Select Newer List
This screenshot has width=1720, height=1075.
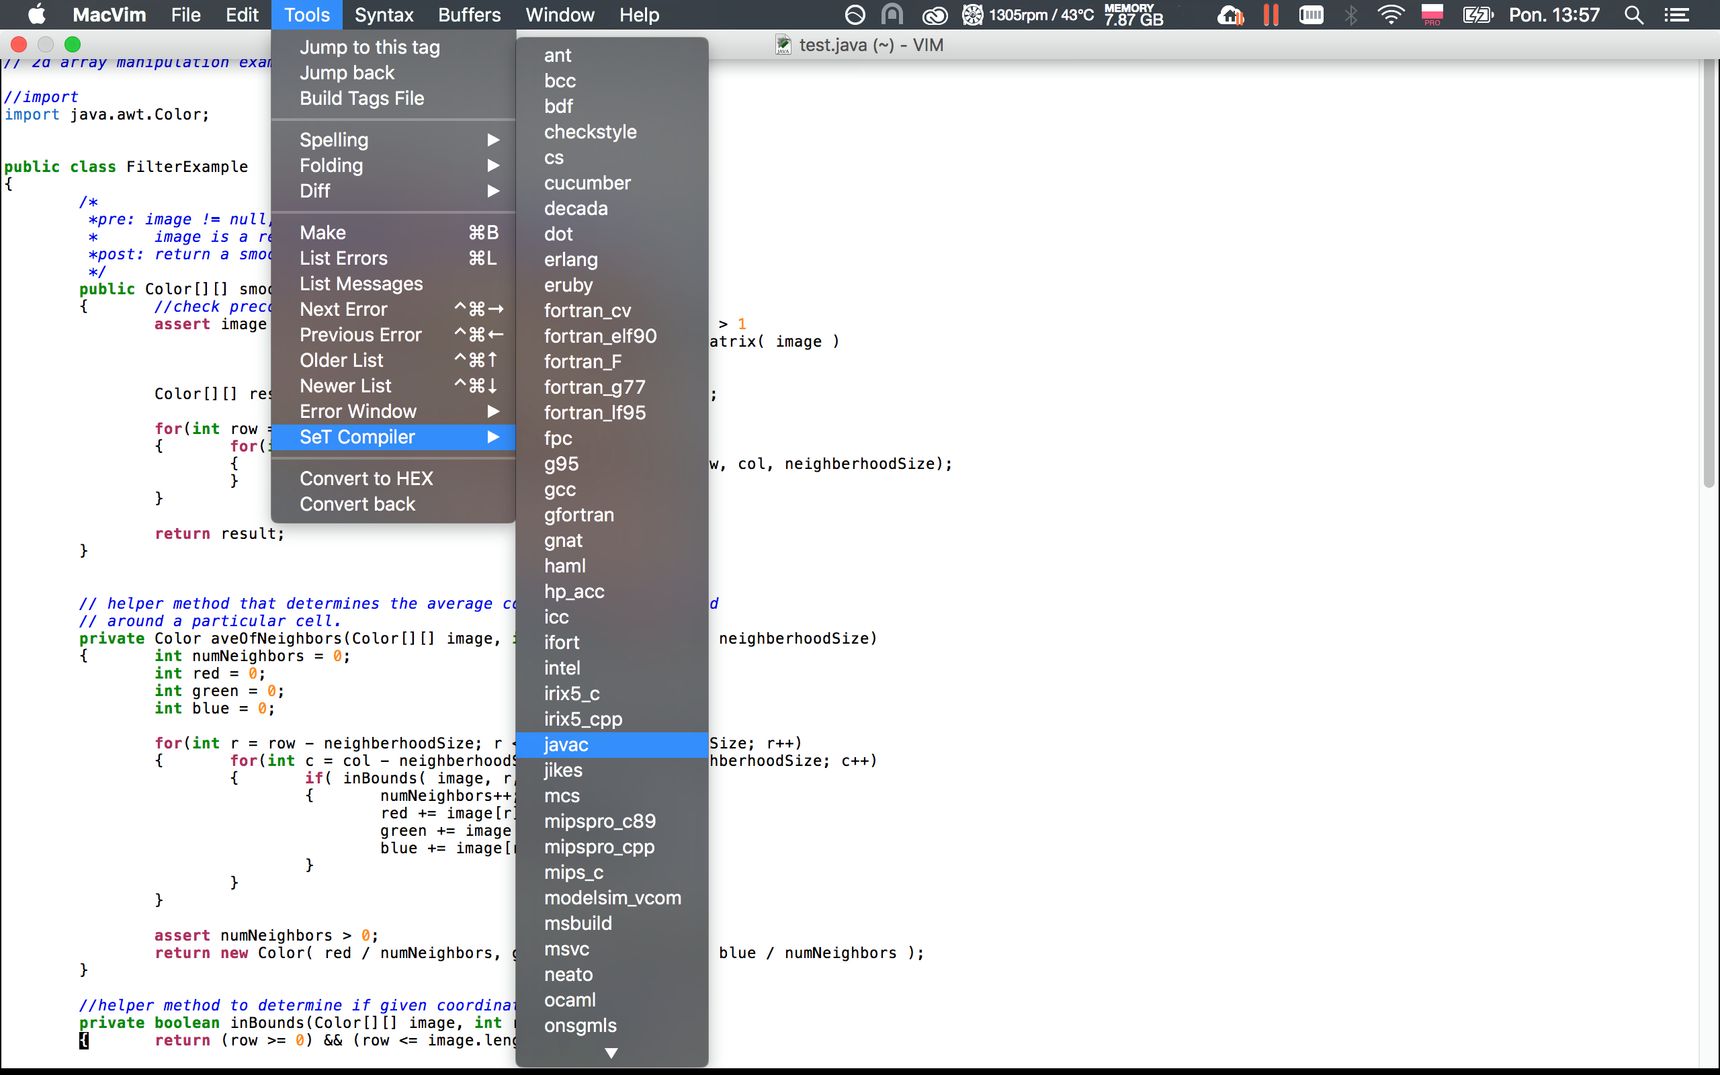[393, 386]
